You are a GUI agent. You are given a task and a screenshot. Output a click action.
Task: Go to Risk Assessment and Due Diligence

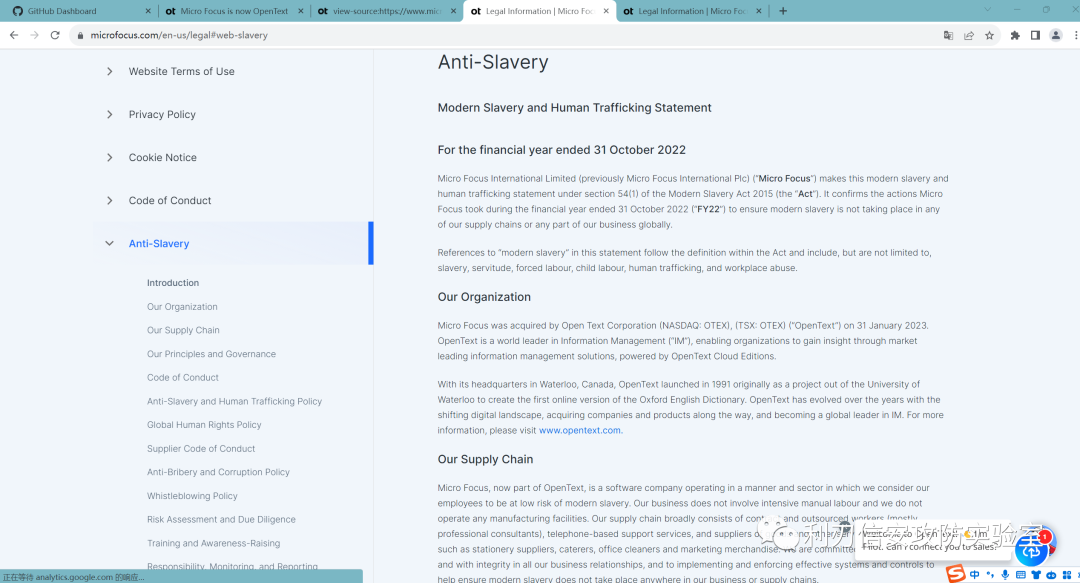221,520
